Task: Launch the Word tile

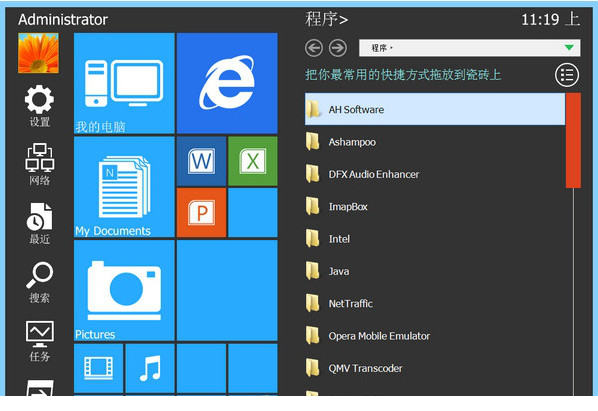Action: pos(201,161)
